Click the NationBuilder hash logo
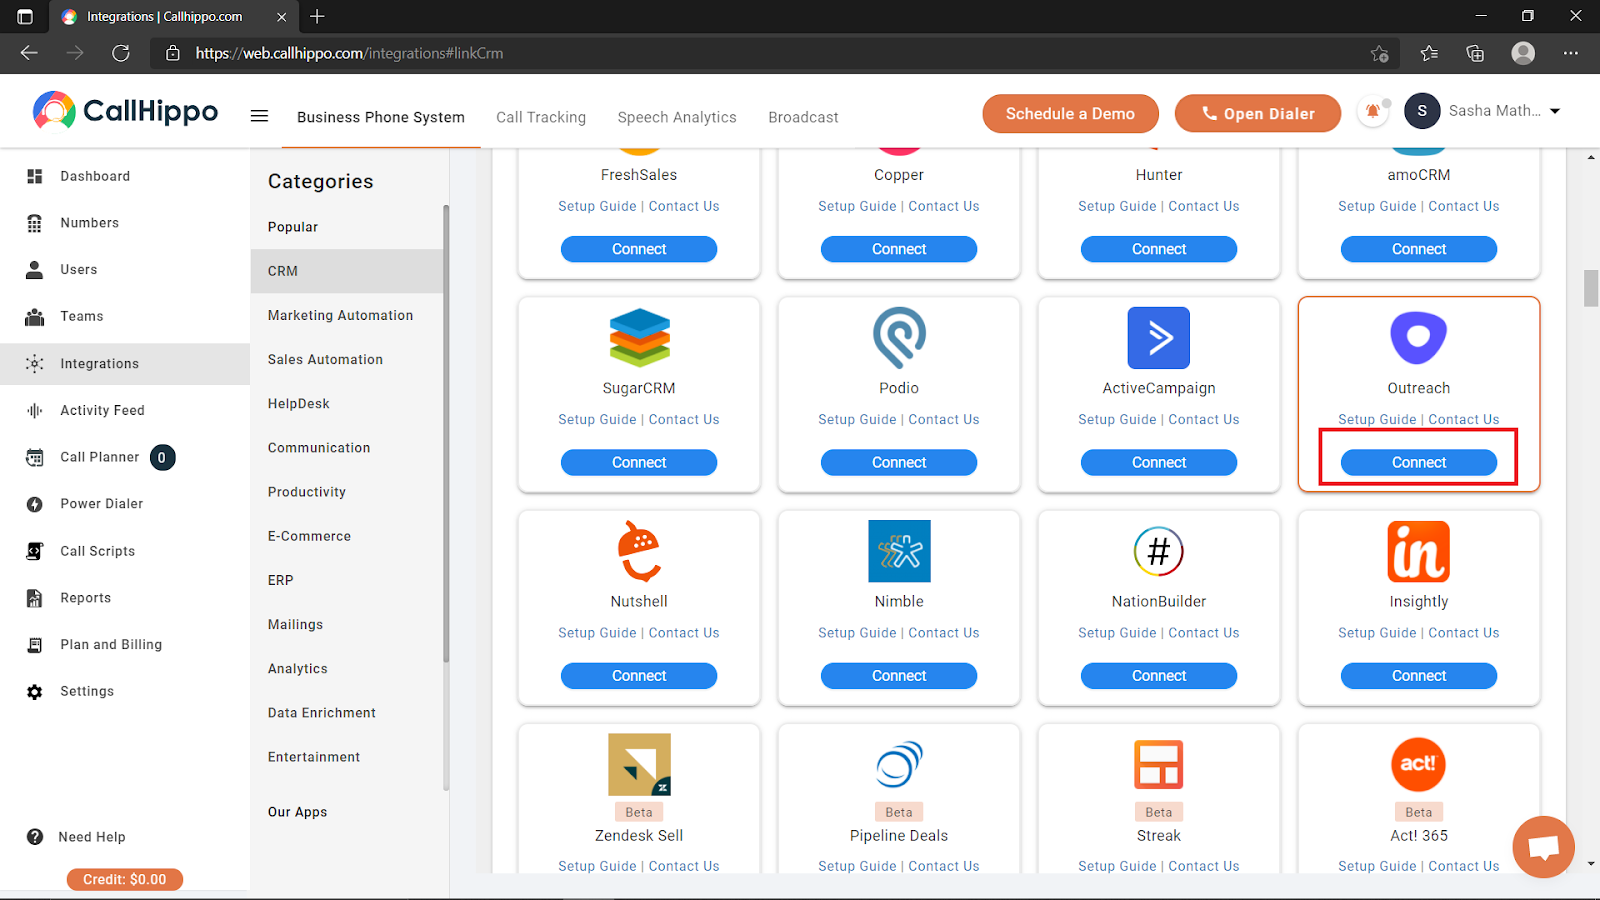Viewport: 1600px width, 900px height. pyautogui.click(x=1159, y=551)
